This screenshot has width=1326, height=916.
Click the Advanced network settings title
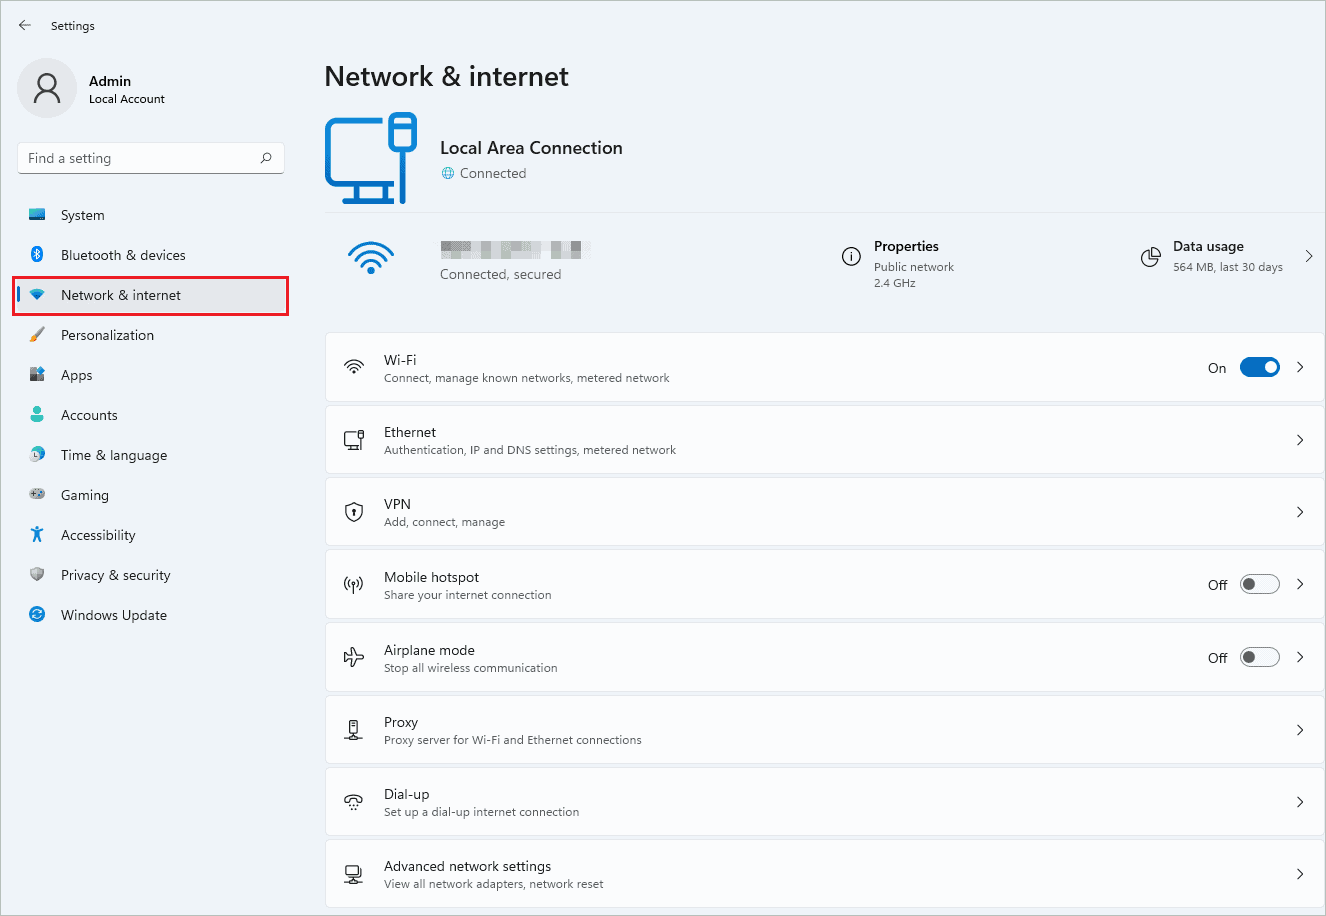pyautogui.click(x=467, y=866)
